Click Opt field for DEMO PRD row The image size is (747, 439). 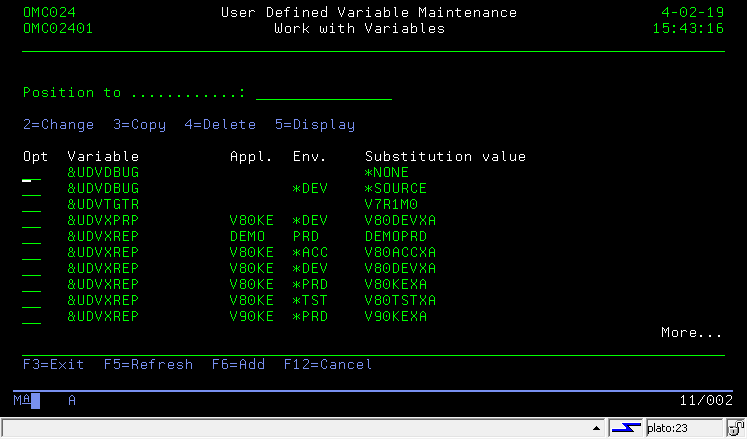(x=32, y=237)
